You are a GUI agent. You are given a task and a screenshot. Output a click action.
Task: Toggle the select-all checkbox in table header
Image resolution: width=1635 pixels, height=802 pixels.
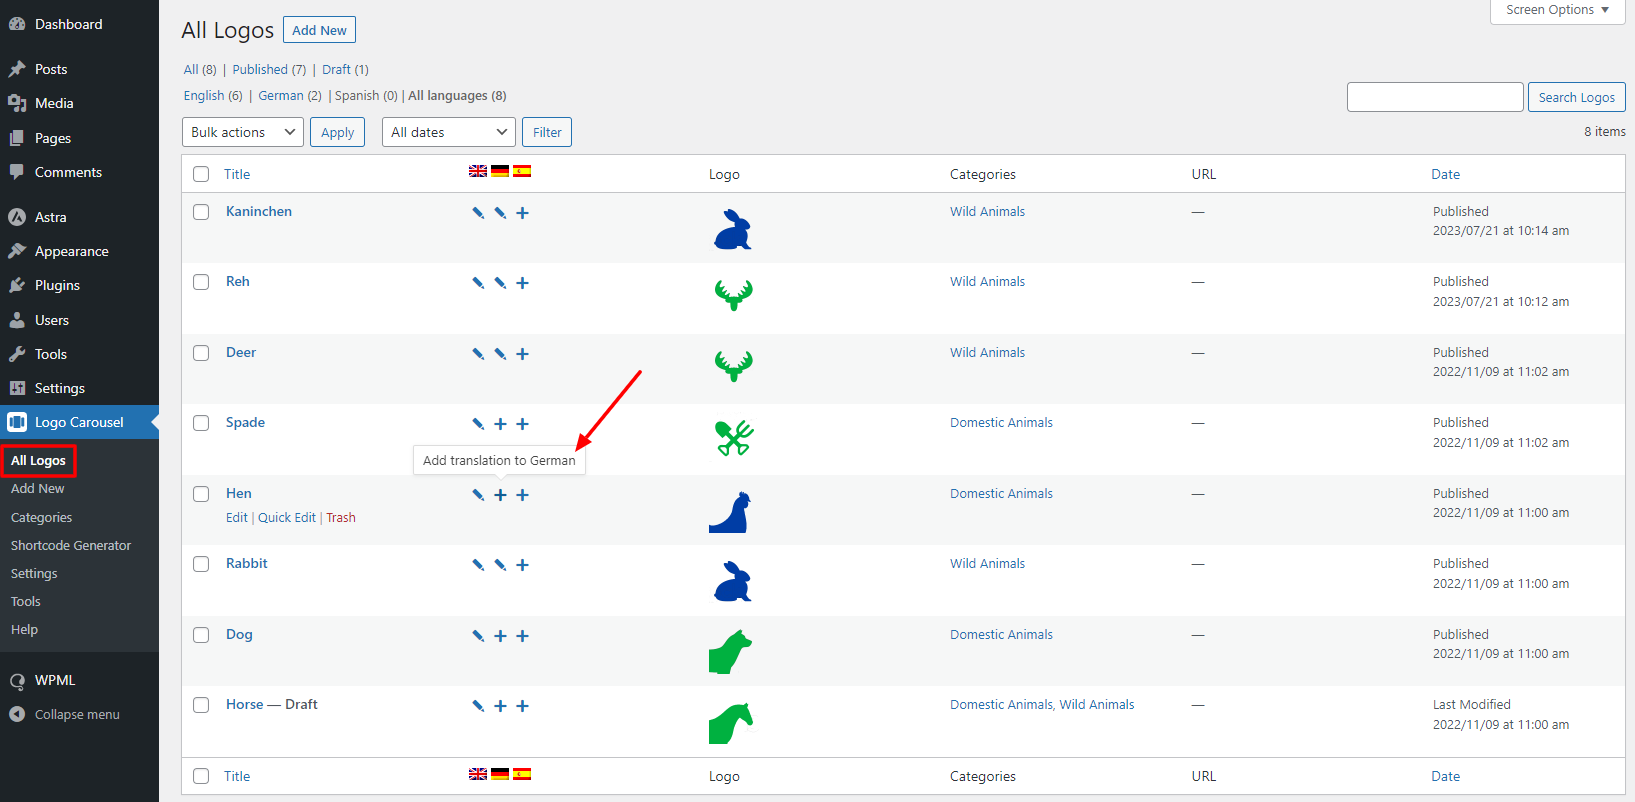tap(201, 174)
